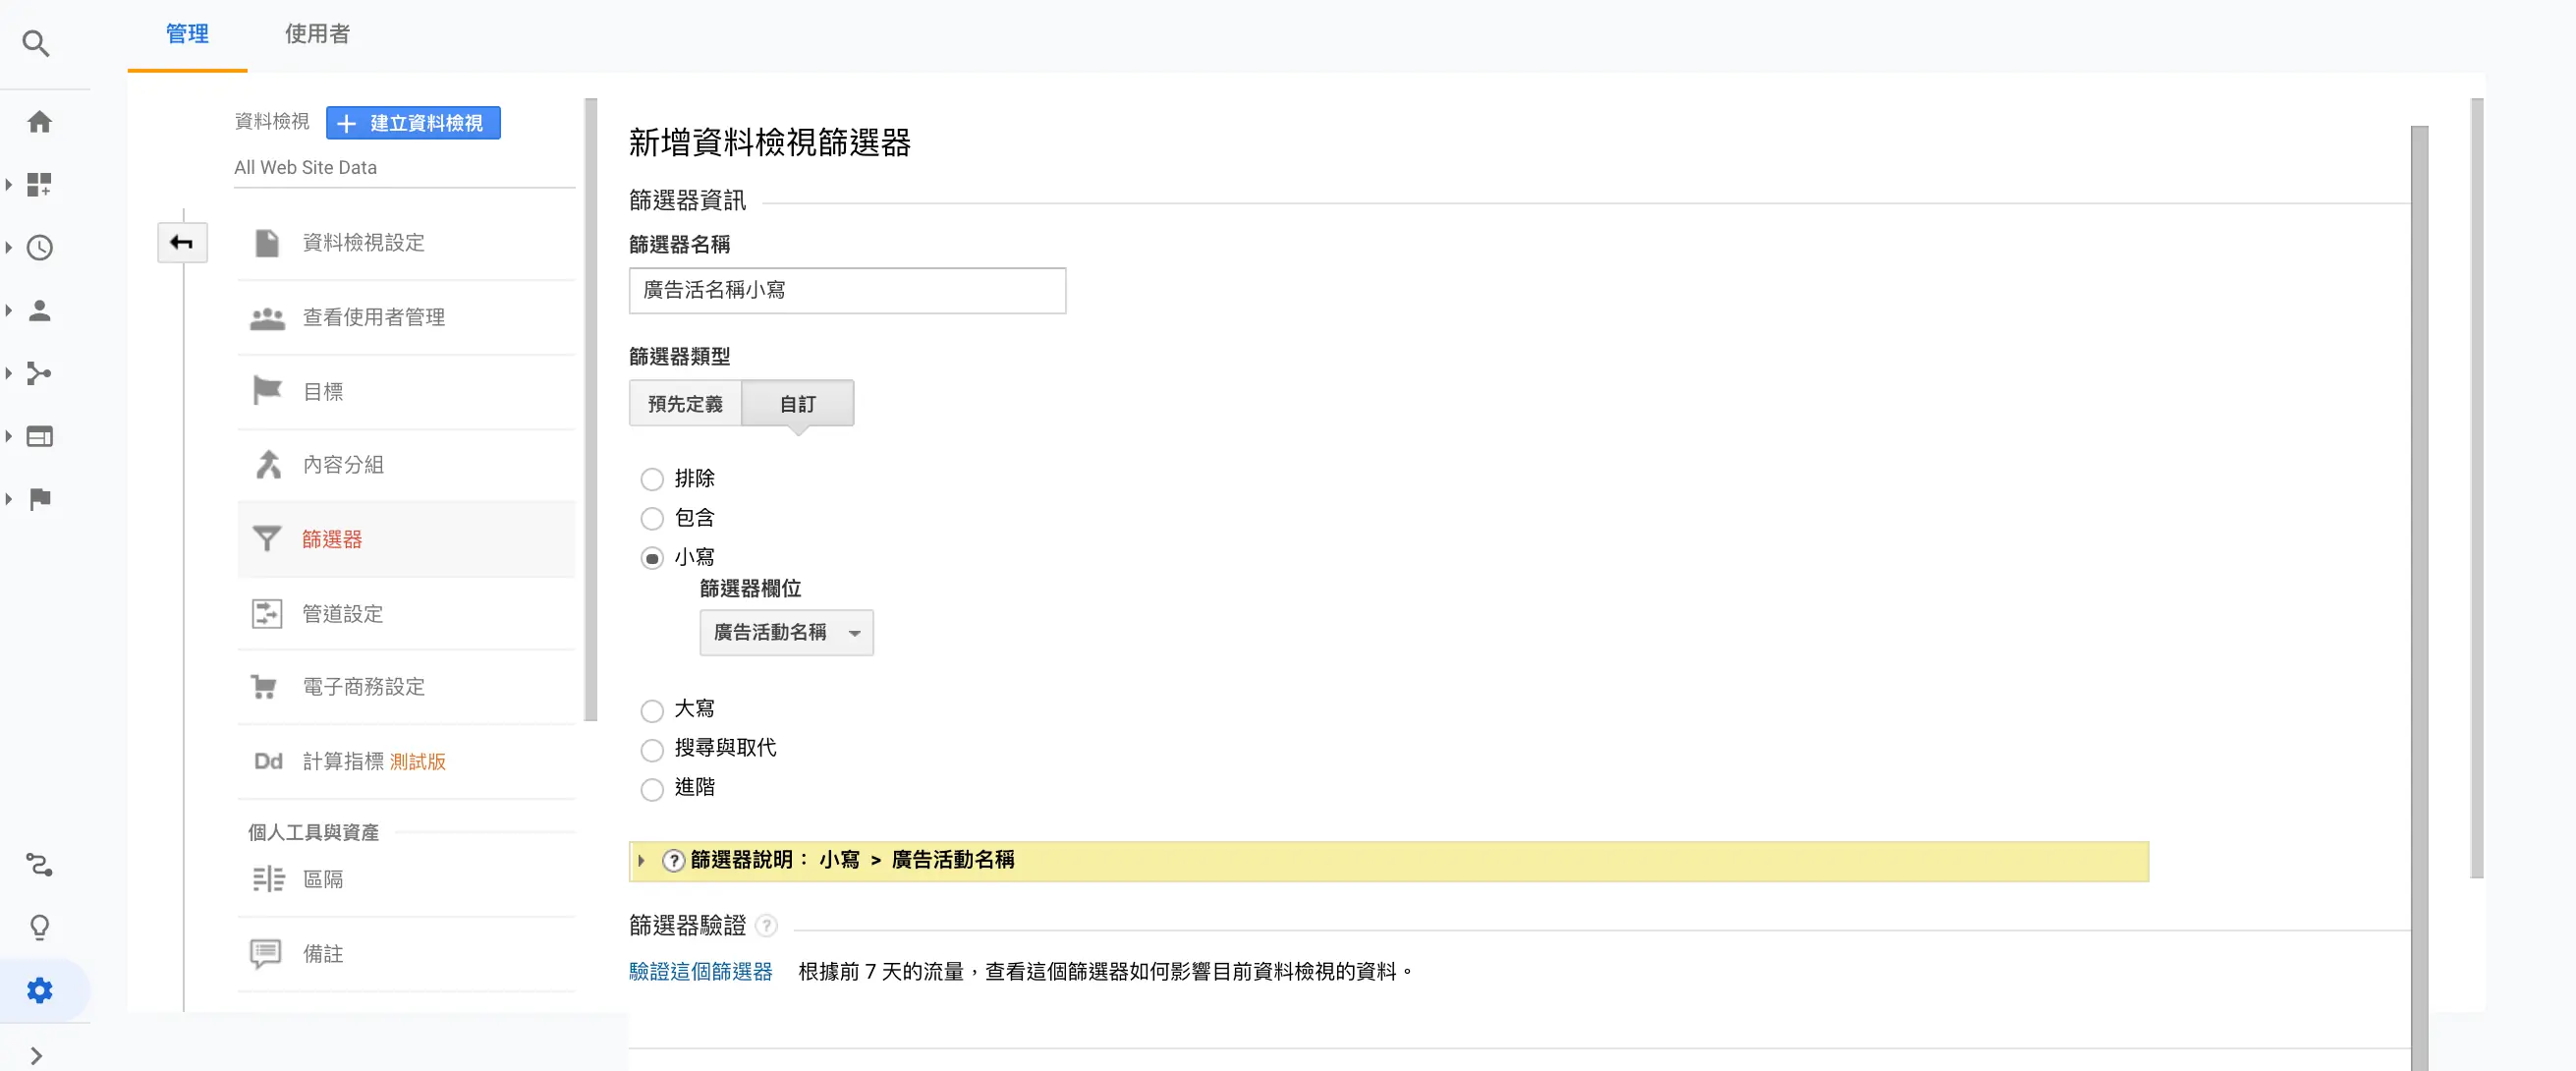Switch to the 管理 tab
This screenshot has height=1071, width=2576.
coord(187,34)
